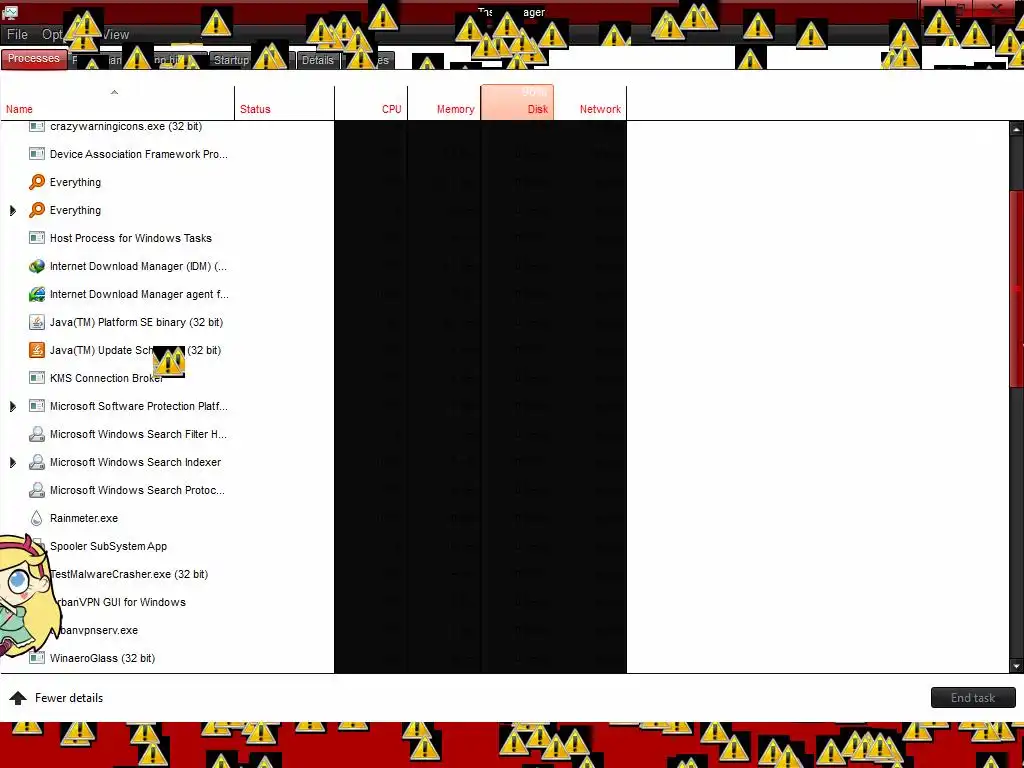Select Java(TM) Platform SE binary name
Image resolution: width=1024 pixels, height=768 pixels.
coord(136,323)
